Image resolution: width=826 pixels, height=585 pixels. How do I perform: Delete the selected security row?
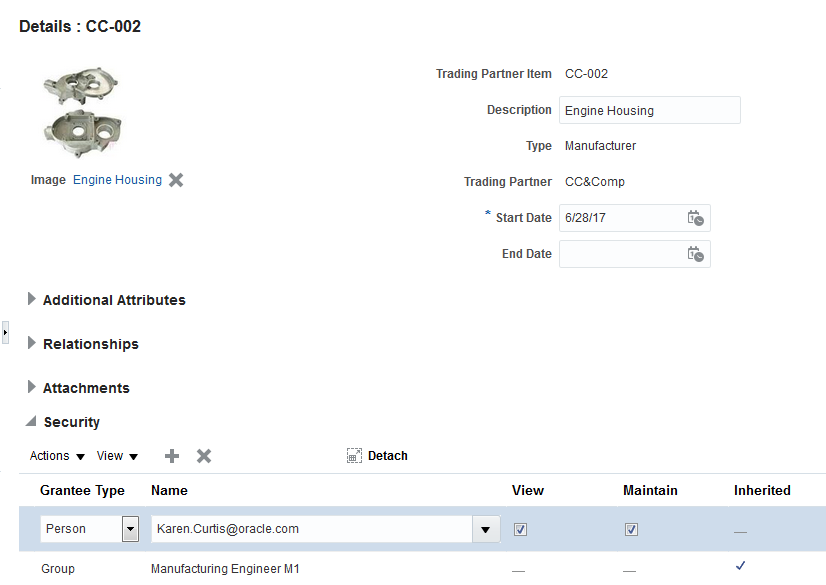pyautogui.click(x=204, y=456)
